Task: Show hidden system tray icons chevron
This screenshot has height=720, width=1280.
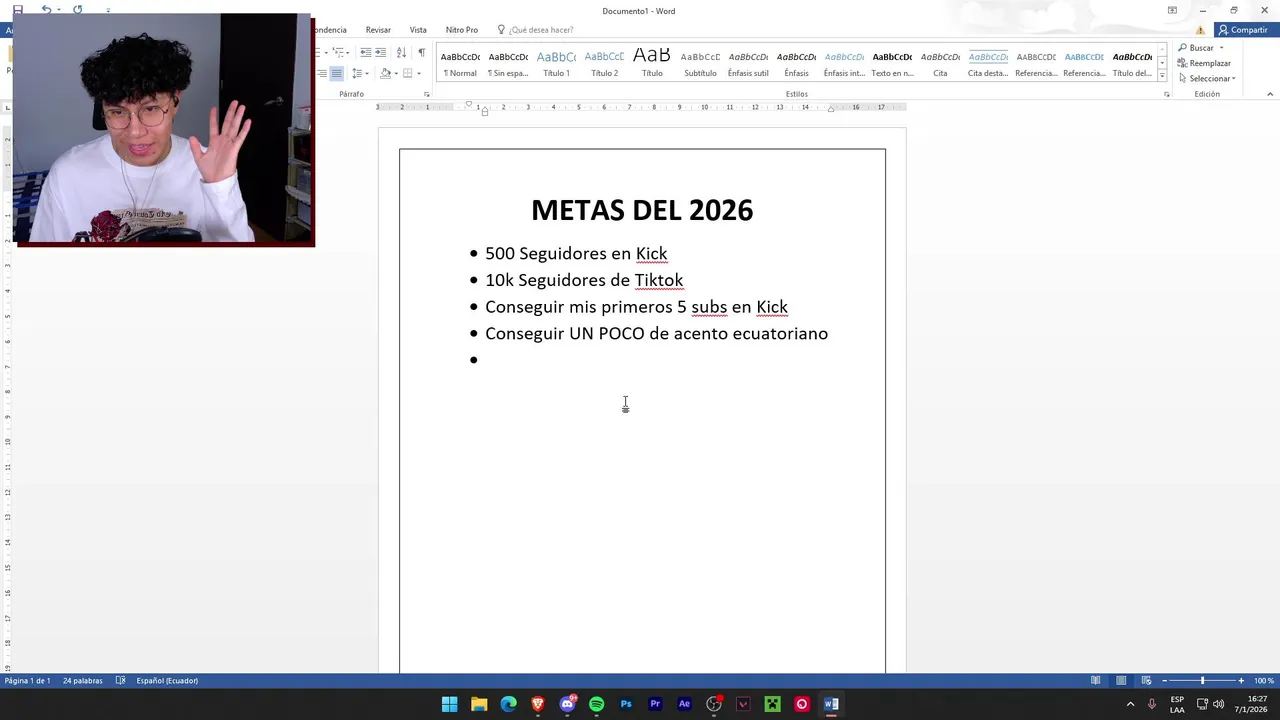Action: pyautogui.click(x=1130, y=704)
